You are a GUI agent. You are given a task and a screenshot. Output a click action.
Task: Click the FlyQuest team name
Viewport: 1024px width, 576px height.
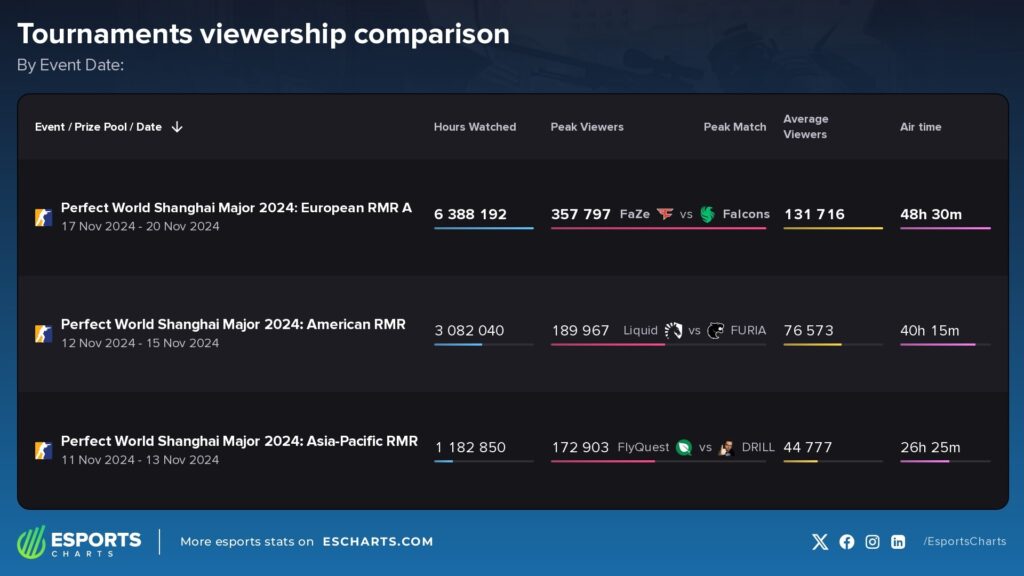[x=643, y=447]
